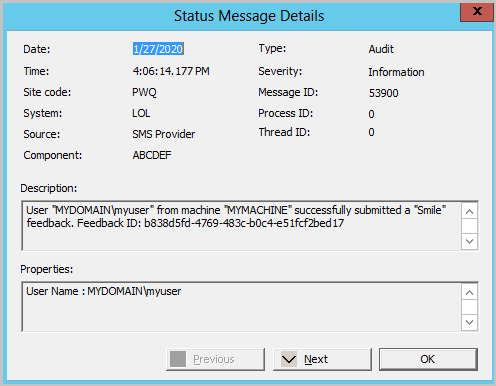Click the down-chevron icon on Next
The height and width of the screenshot is (386, 496).
point(289,359)
